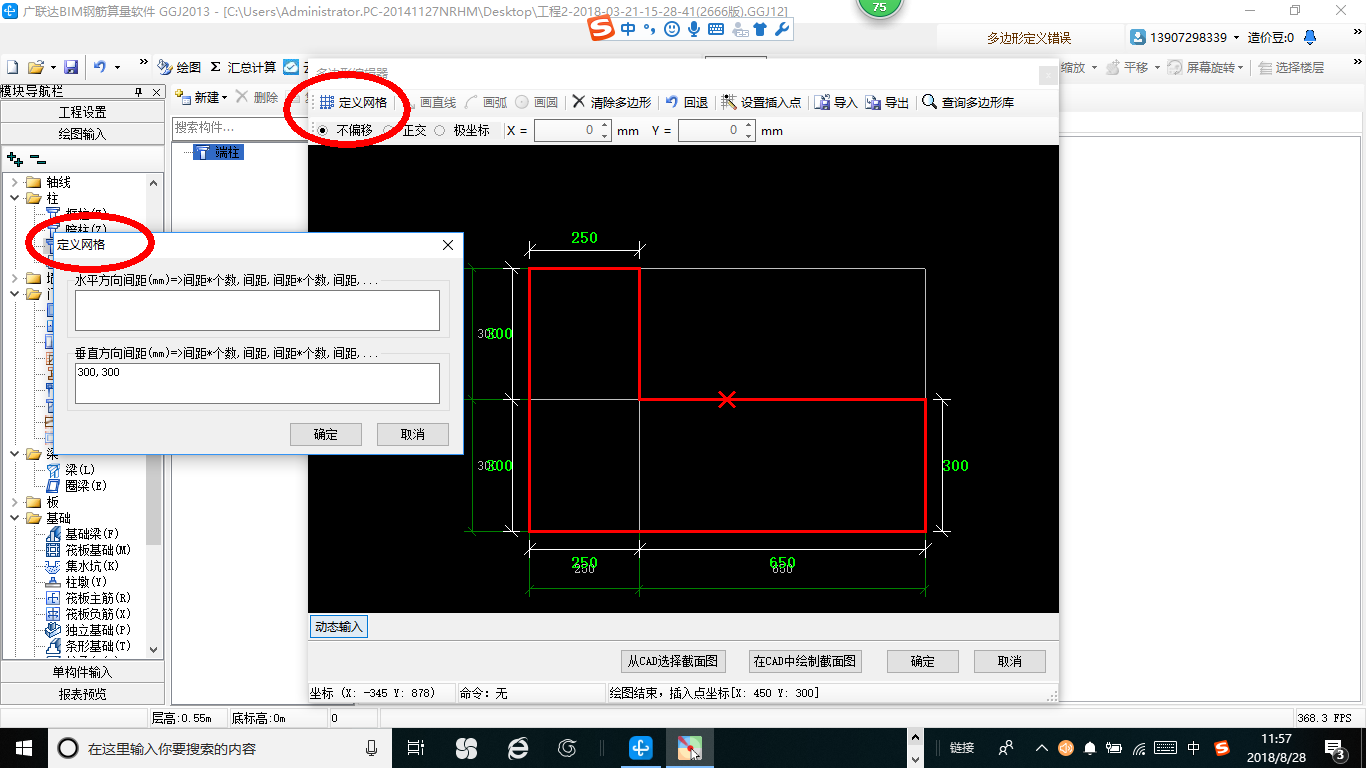This screenshot has width=1366, height=768.
Task: Select 筏板基础(M) raft foundation item
Action: pos(88,550)
